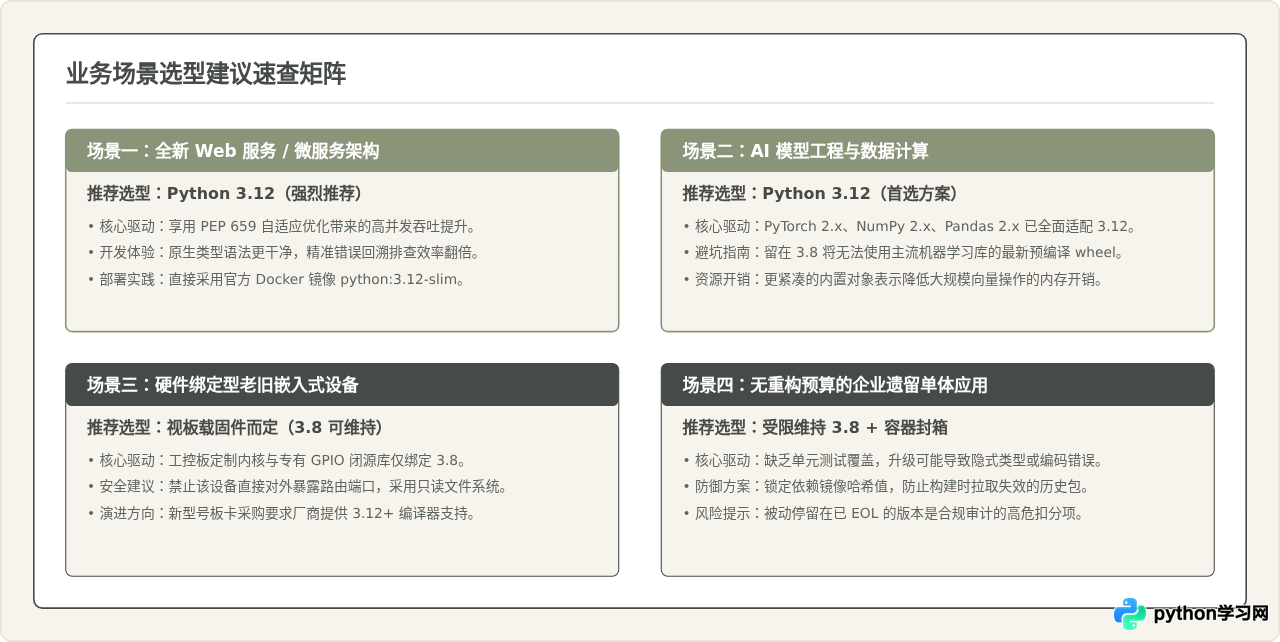Image resolution: width=1280 pixels, height=642 pixels.
Task: Click the 风险提示：被动停留在已 EOL line
Action: (883, 513)
